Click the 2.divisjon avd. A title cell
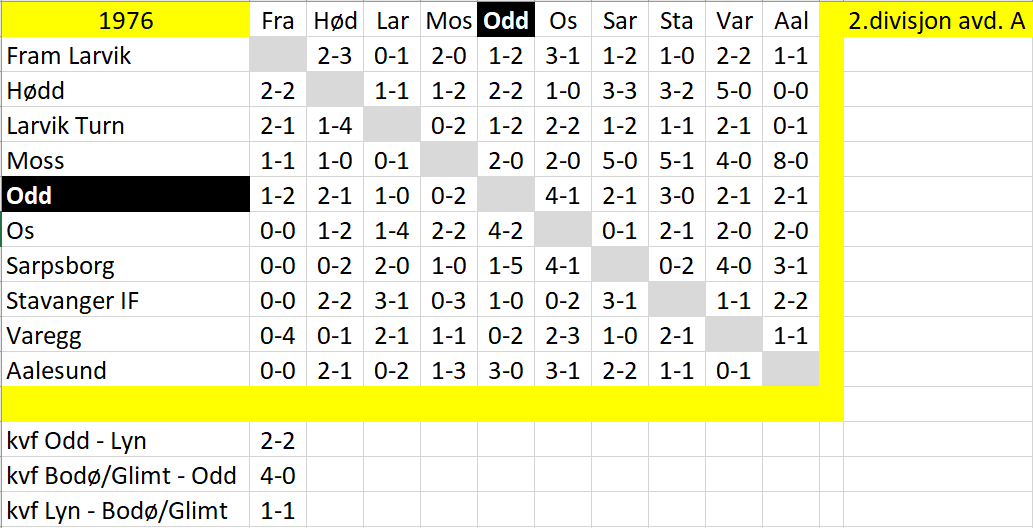This screenshot has height=528, width=1033. (938, 20)
